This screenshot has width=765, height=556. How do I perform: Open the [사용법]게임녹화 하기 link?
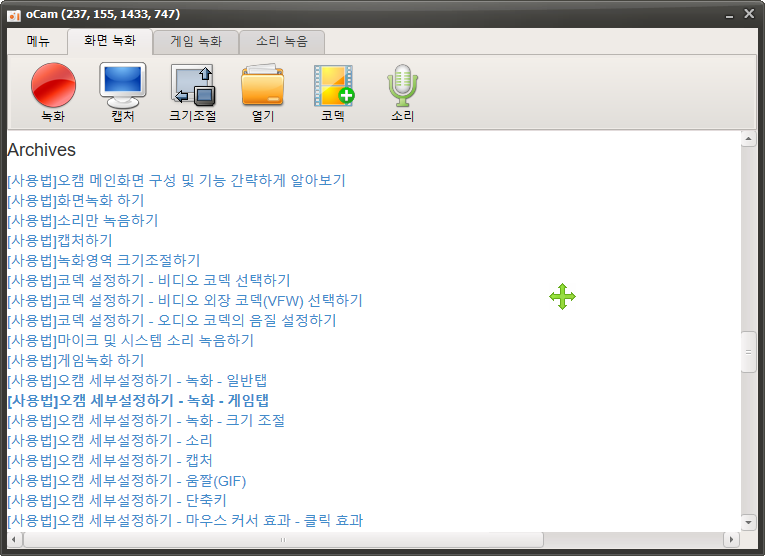pos(76,360)
